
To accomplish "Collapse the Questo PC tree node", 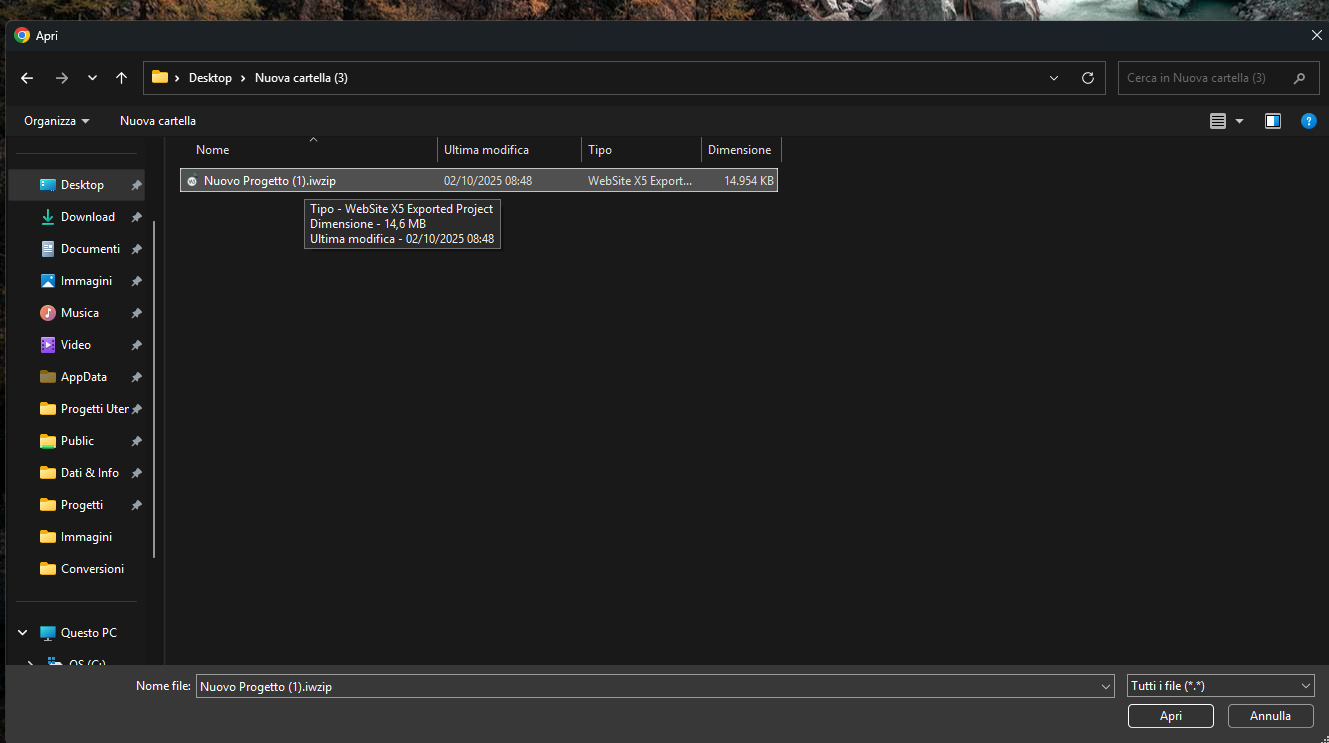I will tap(23, 633).
